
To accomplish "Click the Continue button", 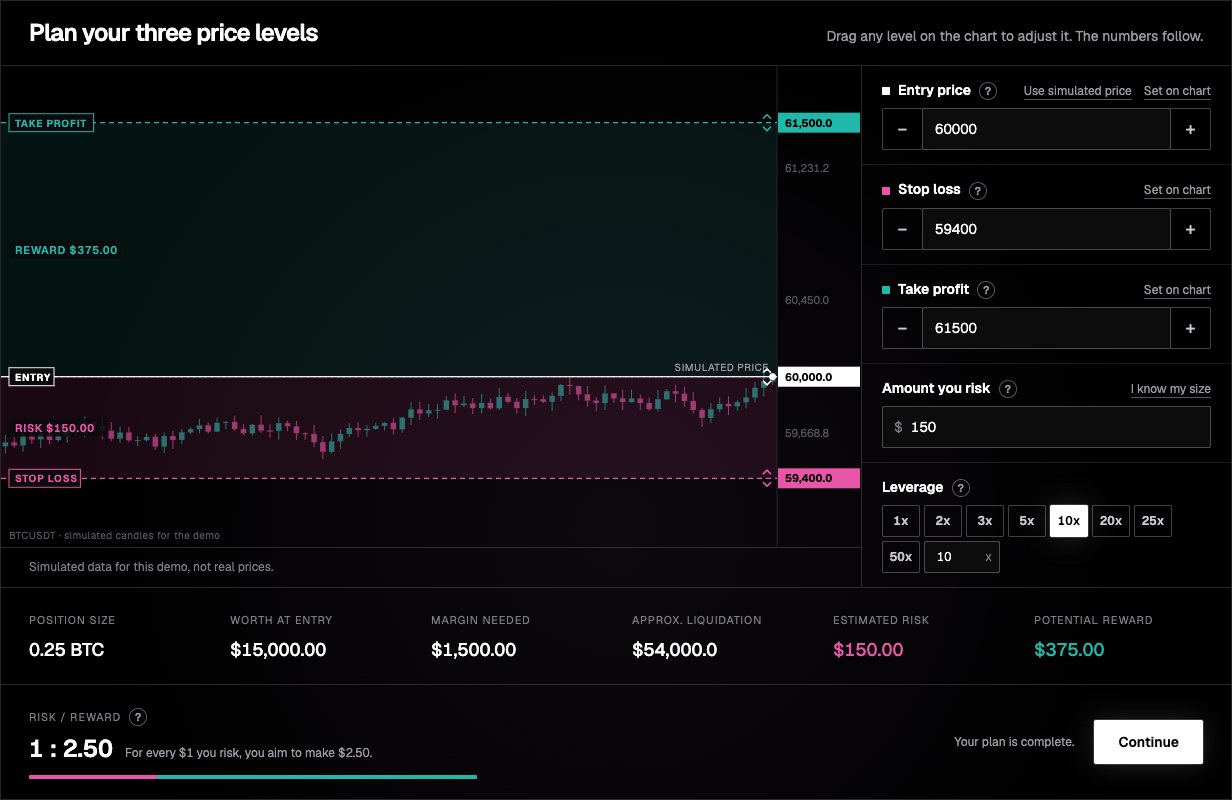I will pos(1148,742).
